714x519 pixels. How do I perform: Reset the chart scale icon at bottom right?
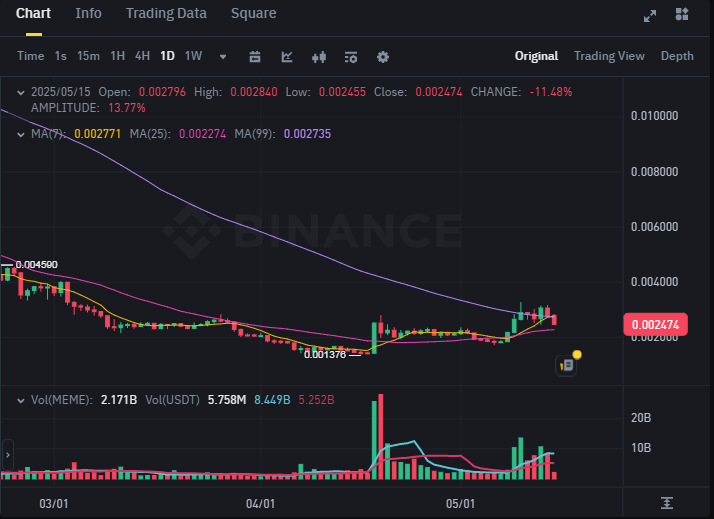(x=667, y=502)
